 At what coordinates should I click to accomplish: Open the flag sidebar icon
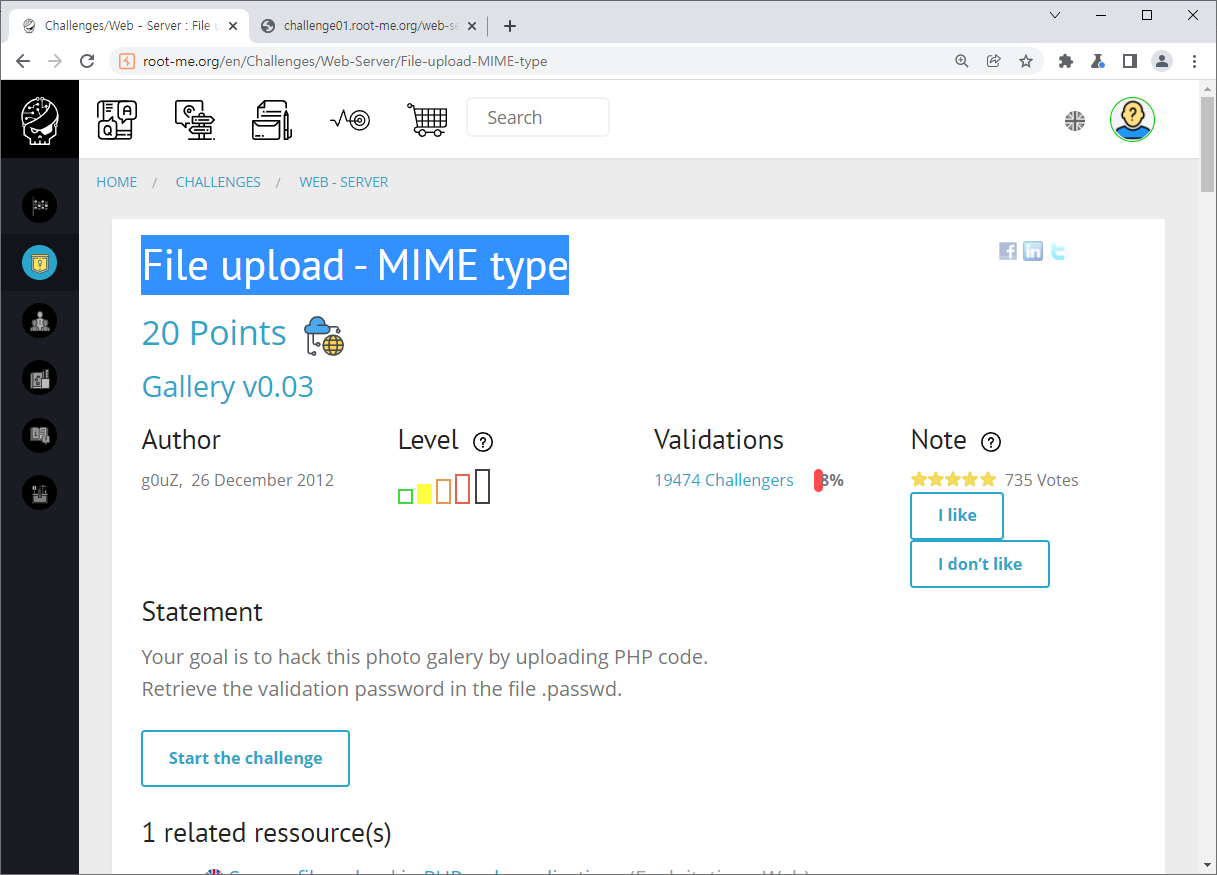coord(40,206)
